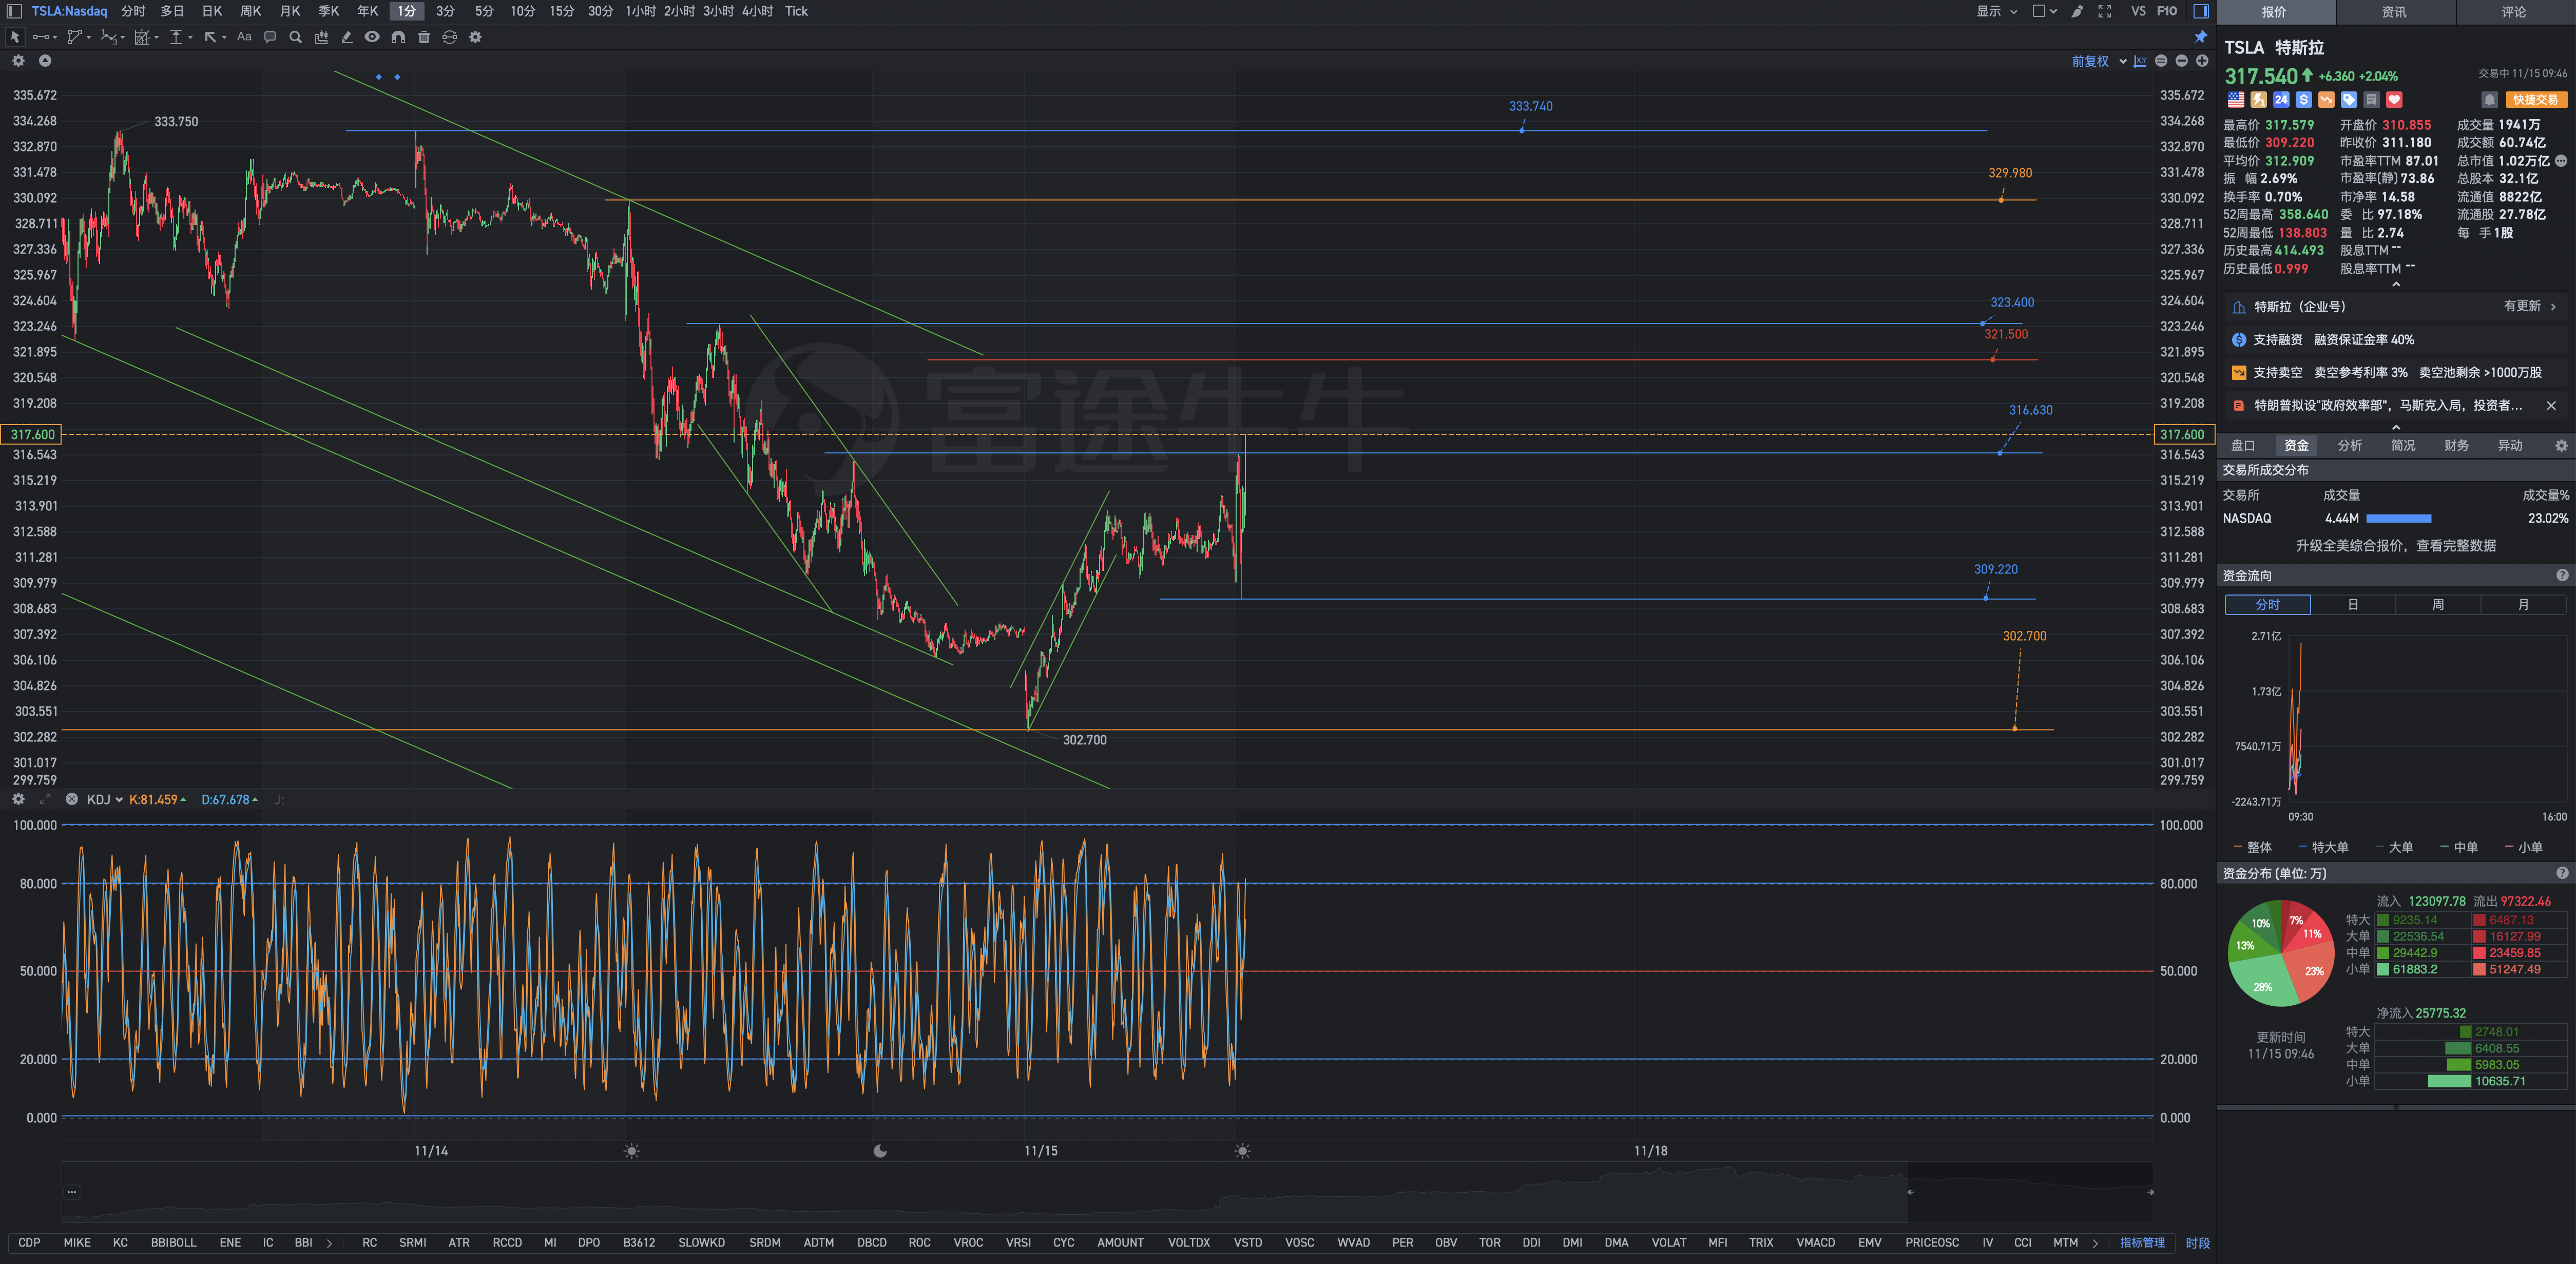Click the sync drawings icon
Screen dimensions: 2576x1264
[450, 37]
